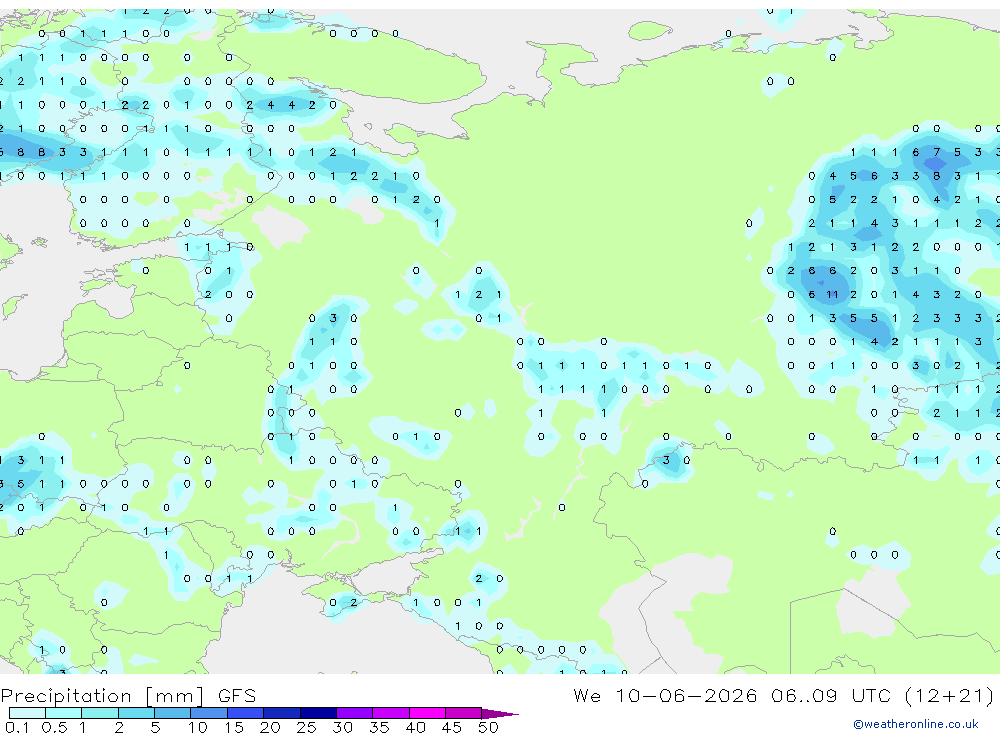Click the '[mm]' unit label
Image resolution: width=1000 pixels, height=733 pixels.
(x=174, y=696)
